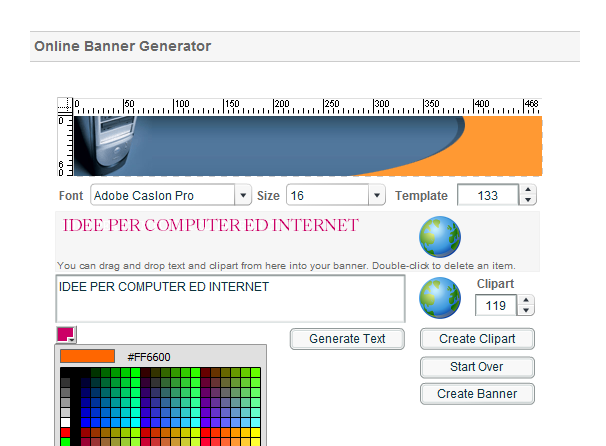Click the pink generated text IDEE PER COMPUTER
This screenshot has height=446, width=606.
pos(211,226)
